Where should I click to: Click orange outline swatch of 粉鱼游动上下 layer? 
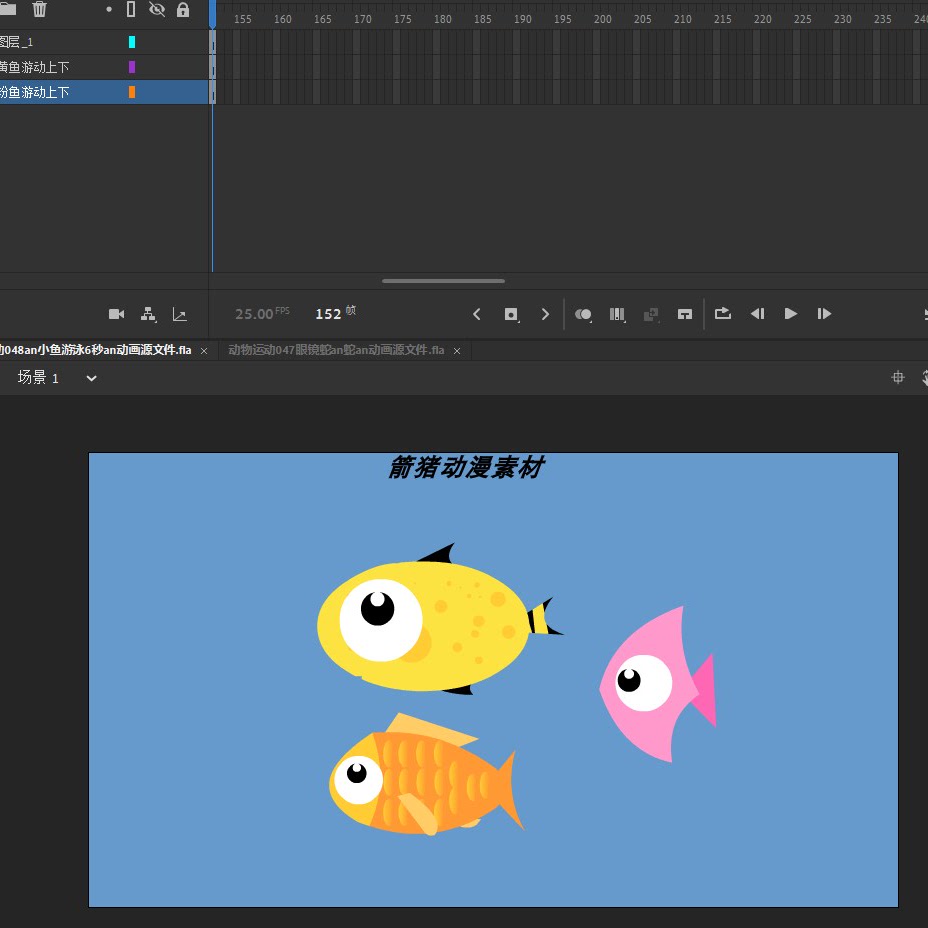click(x=132, y=92)
